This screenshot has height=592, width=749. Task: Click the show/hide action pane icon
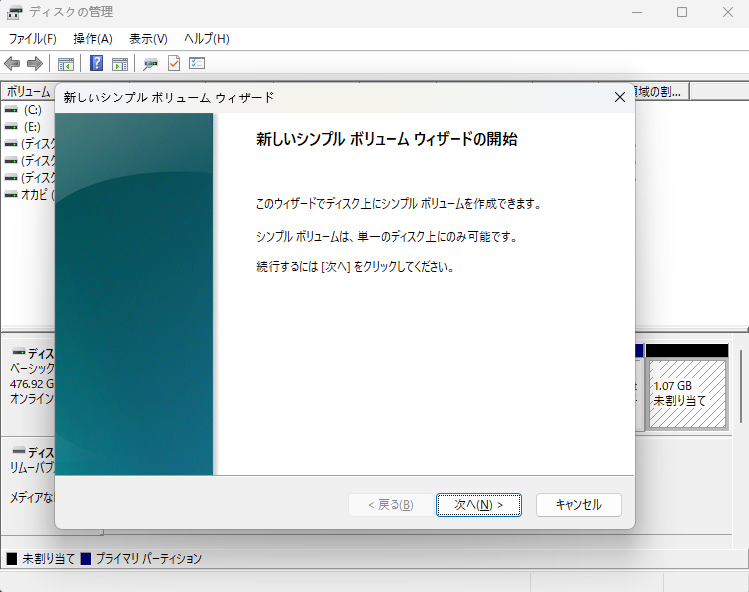pos(120,64)
